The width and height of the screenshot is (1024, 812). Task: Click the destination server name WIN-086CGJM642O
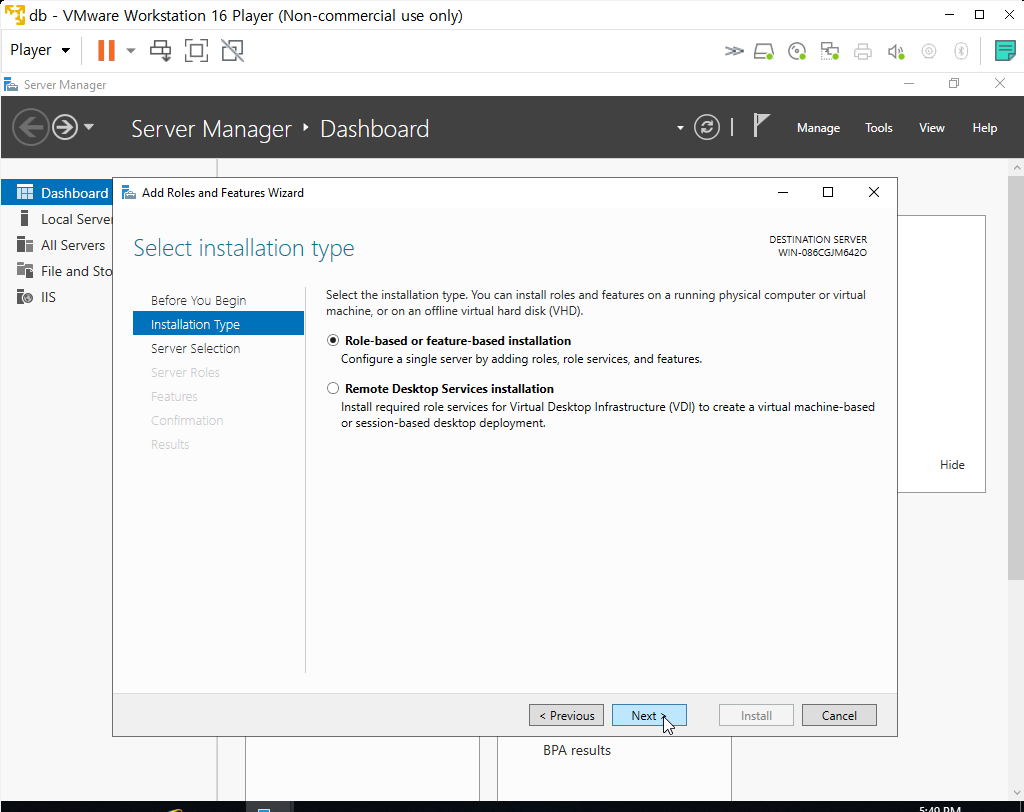(x=822, y=253)
